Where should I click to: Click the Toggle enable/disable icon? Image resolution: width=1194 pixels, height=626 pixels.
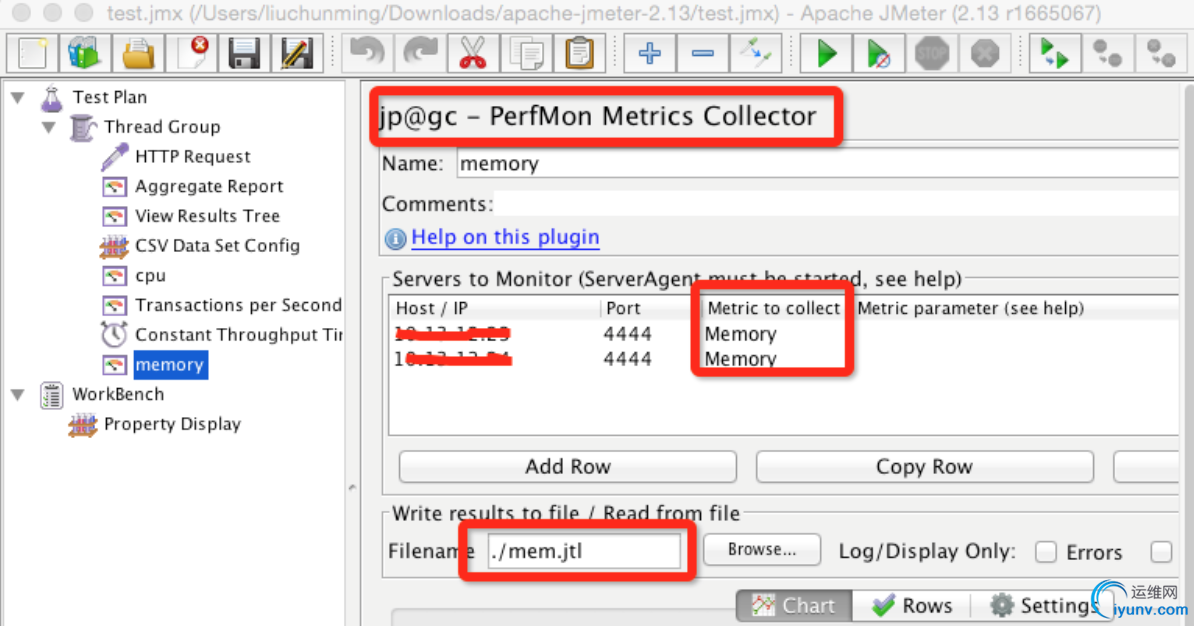(755, 53)
